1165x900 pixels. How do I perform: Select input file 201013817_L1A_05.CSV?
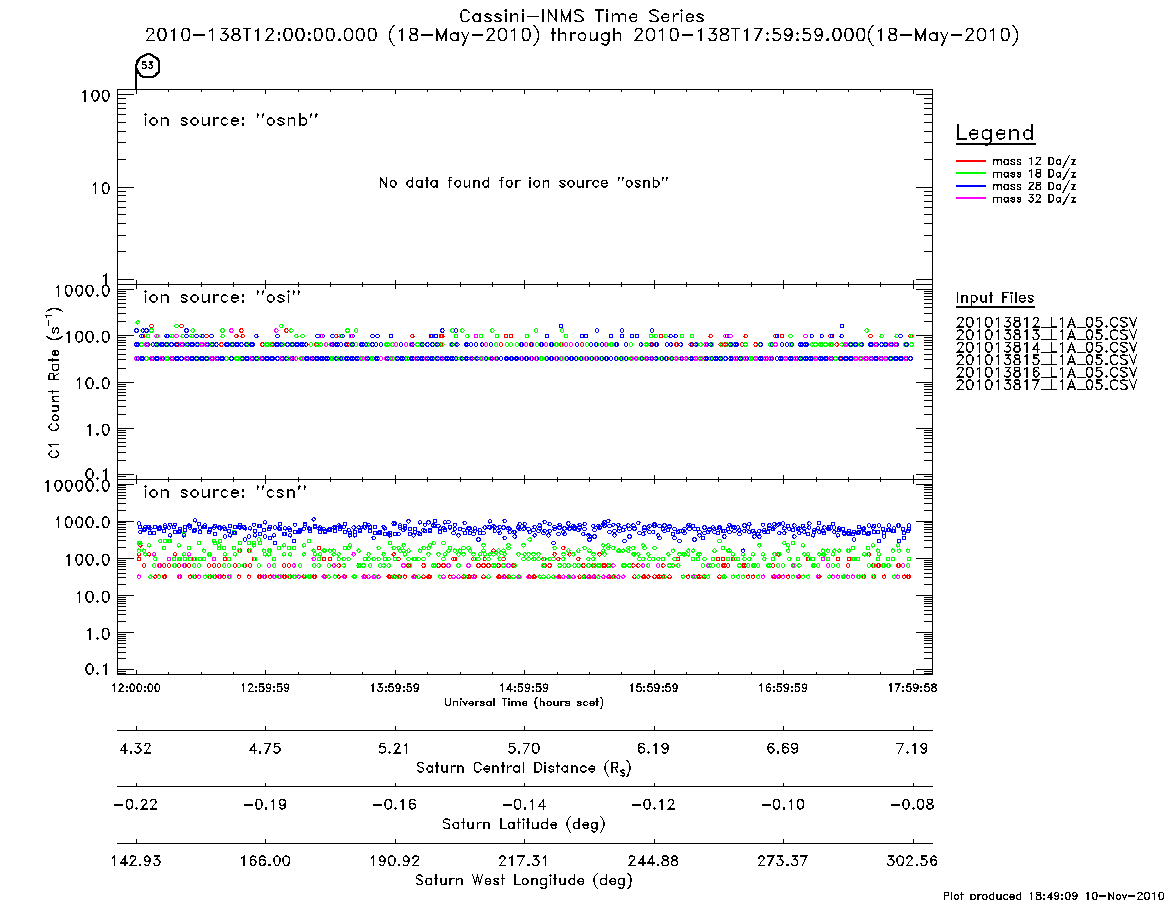[1046, 385]
